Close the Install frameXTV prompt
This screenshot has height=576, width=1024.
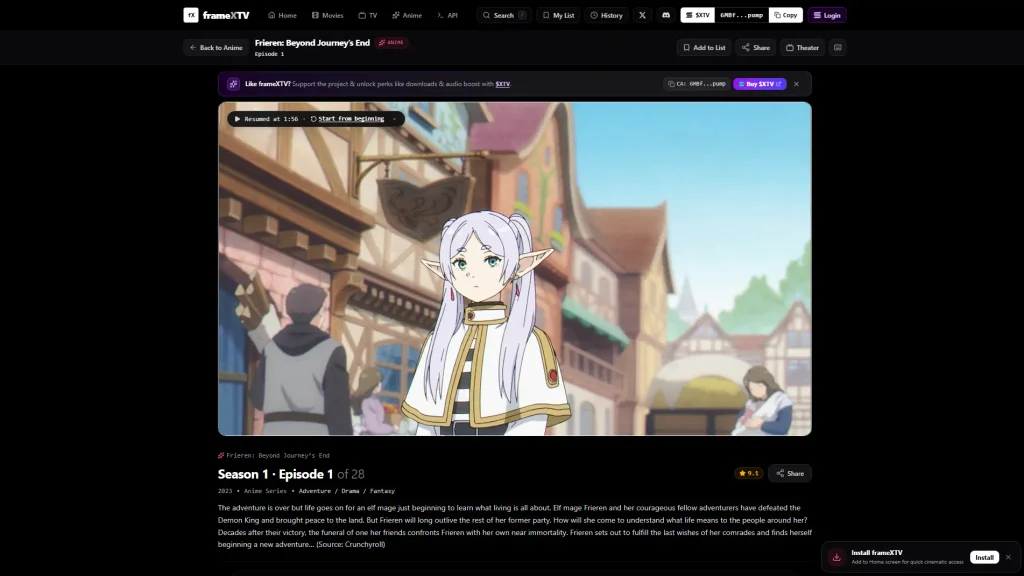(1008, 557)
